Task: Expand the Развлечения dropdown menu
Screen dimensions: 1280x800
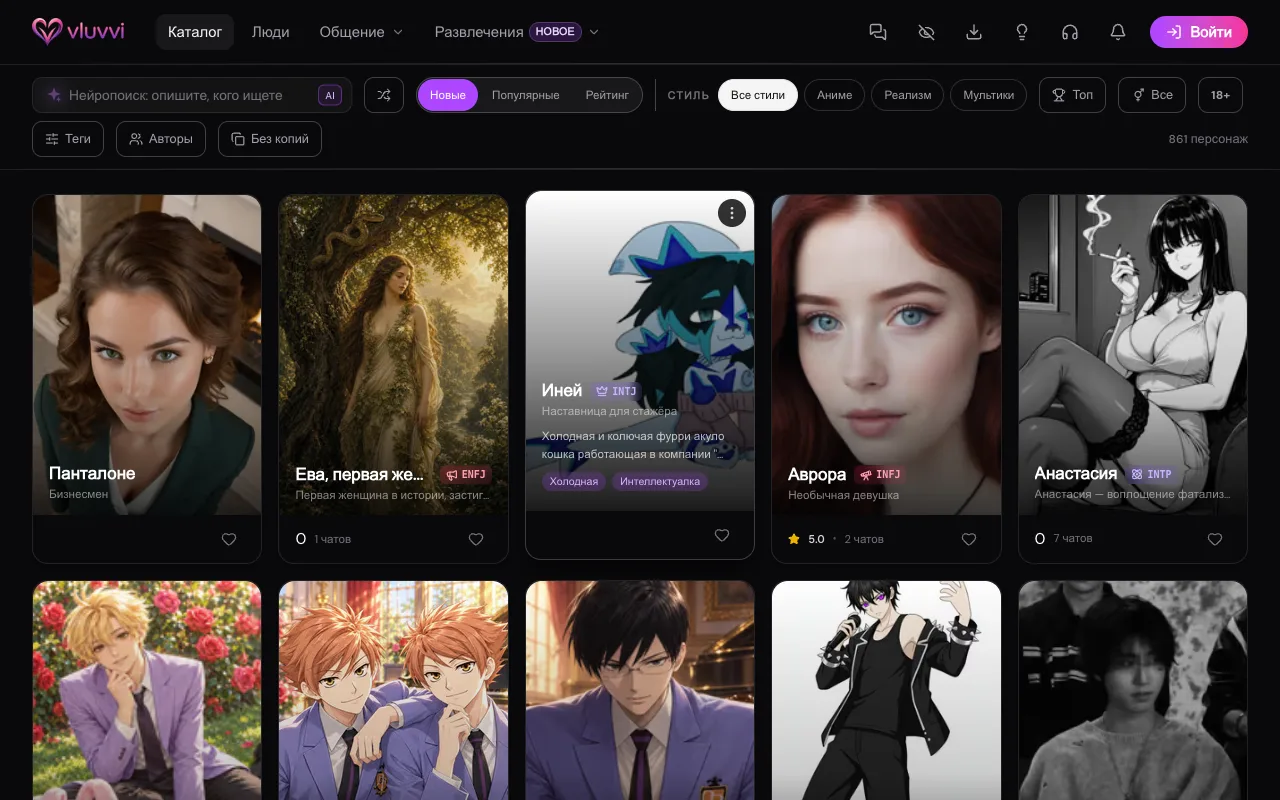Action: pyautogui.click(x=517, y=32)
